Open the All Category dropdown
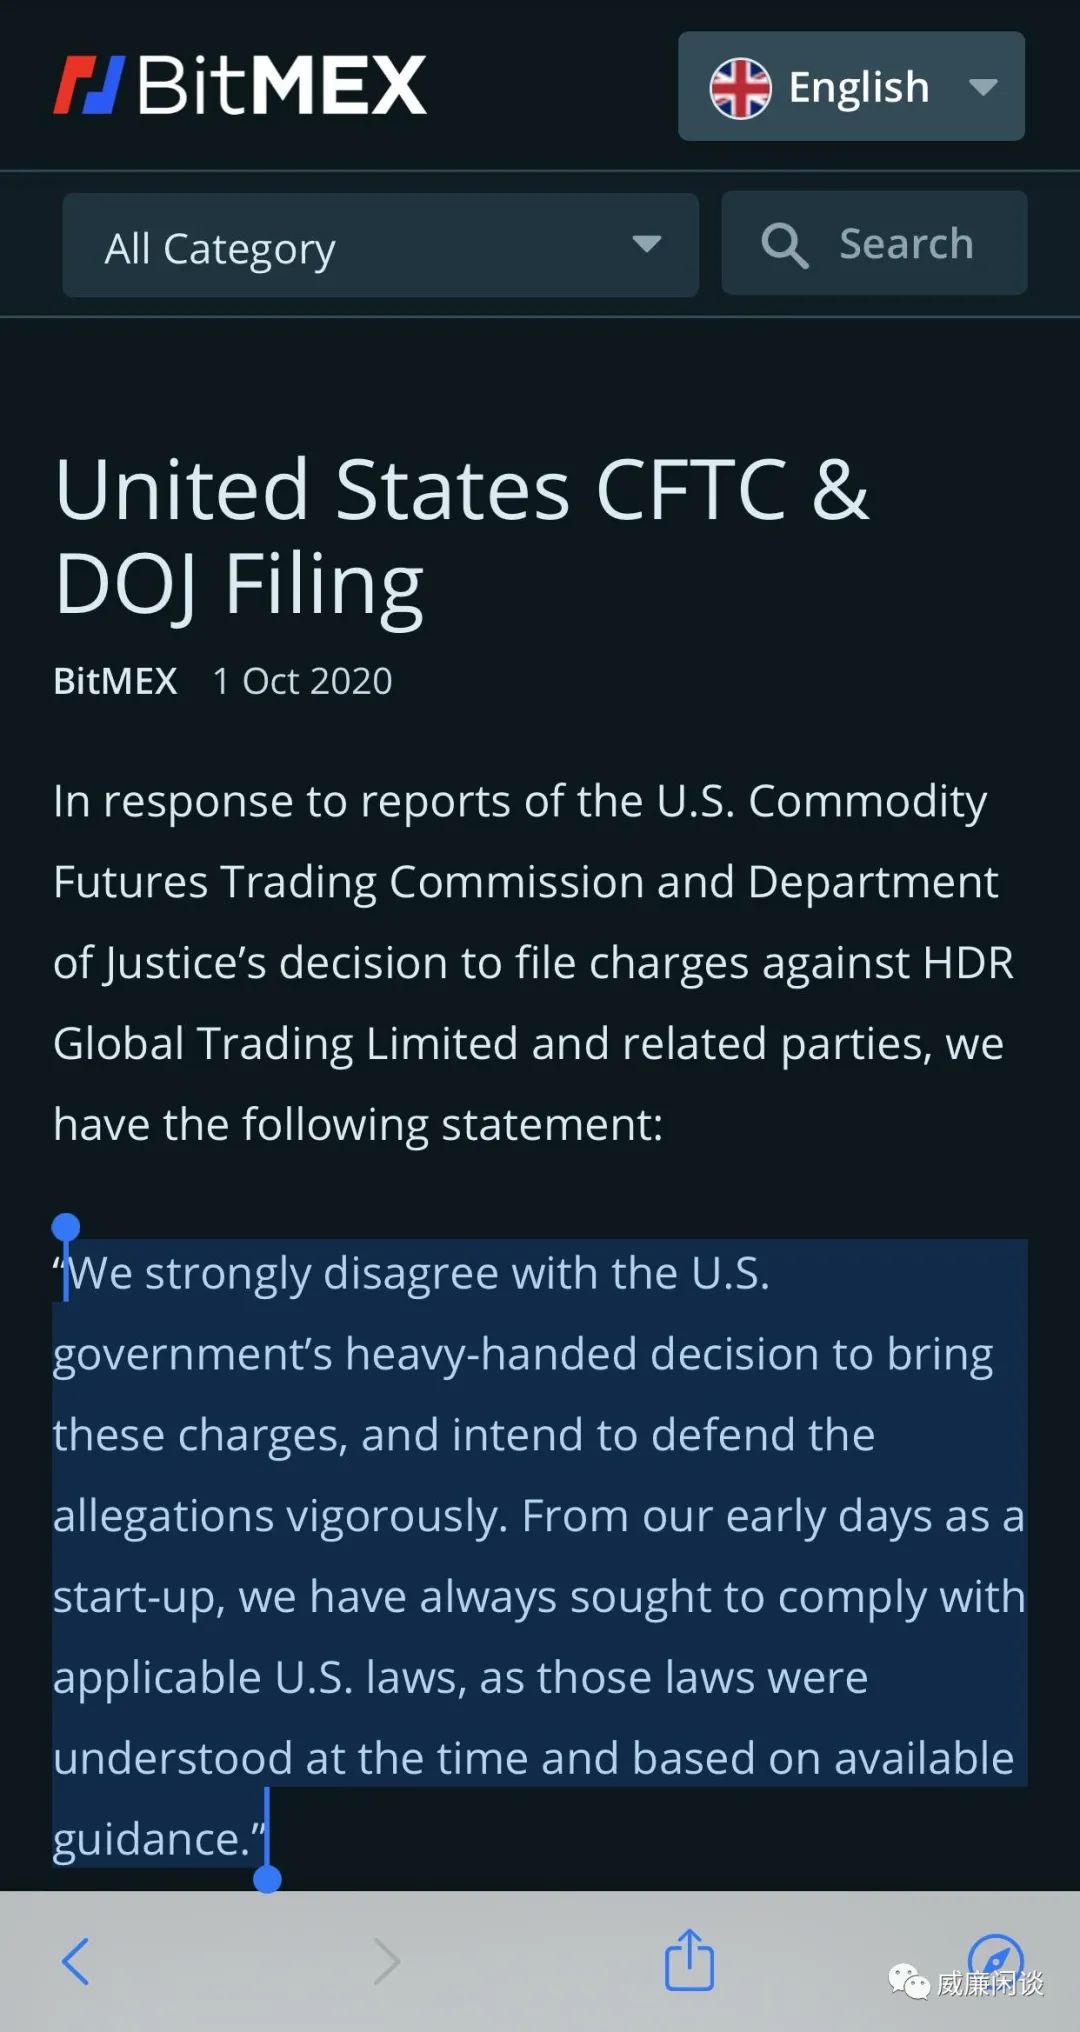 380,245
